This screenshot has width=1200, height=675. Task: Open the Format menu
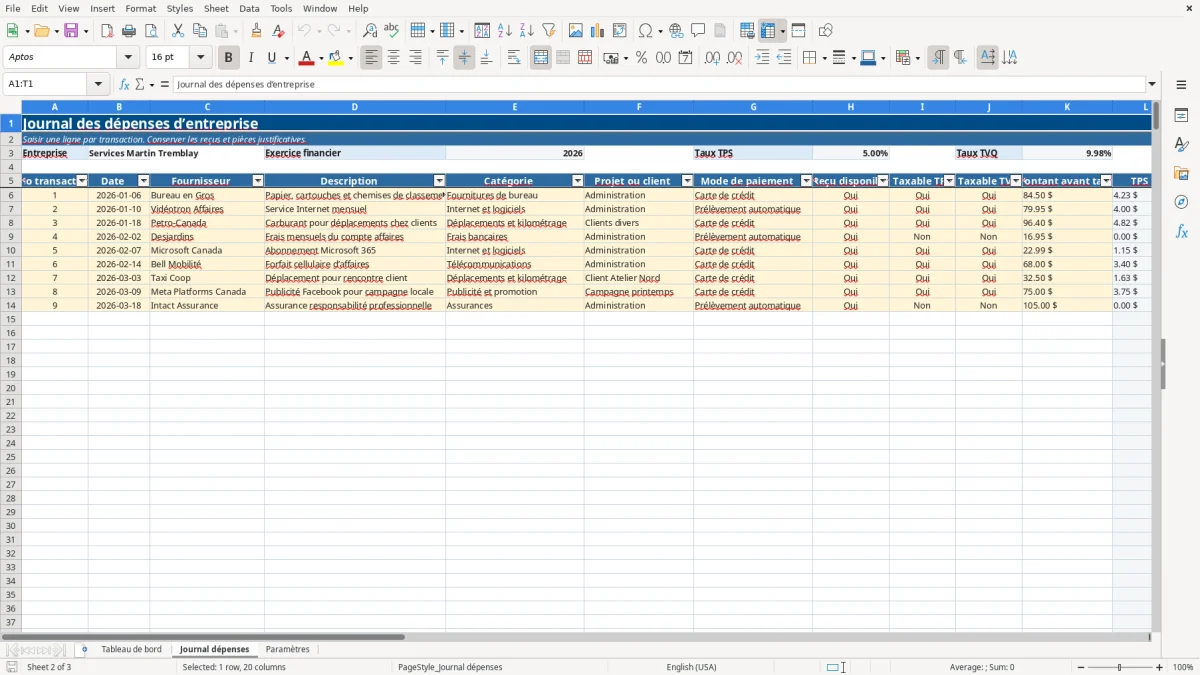coord(141,8)
